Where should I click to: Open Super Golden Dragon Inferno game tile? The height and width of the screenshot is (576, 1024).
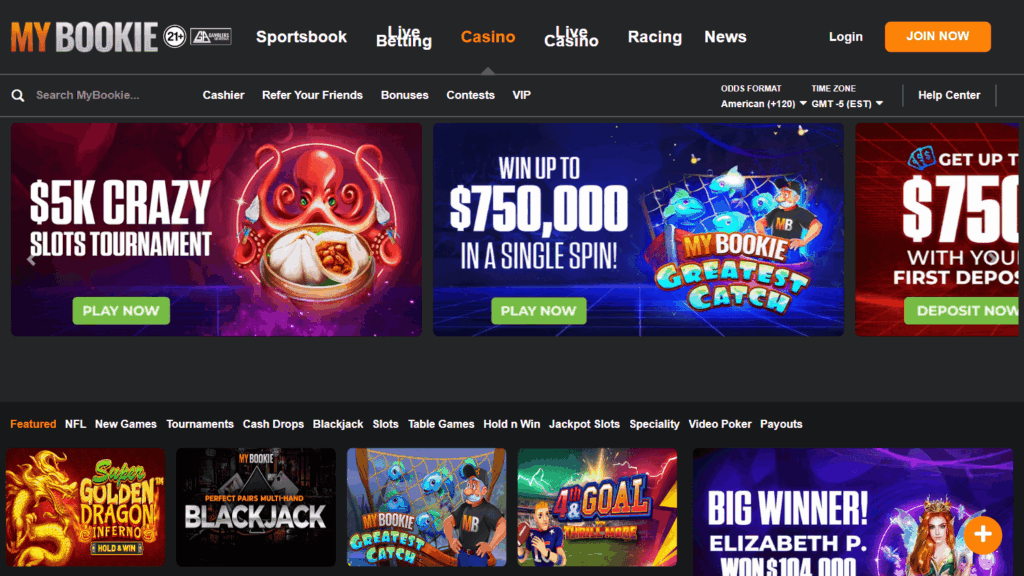[x=86, y=507]
